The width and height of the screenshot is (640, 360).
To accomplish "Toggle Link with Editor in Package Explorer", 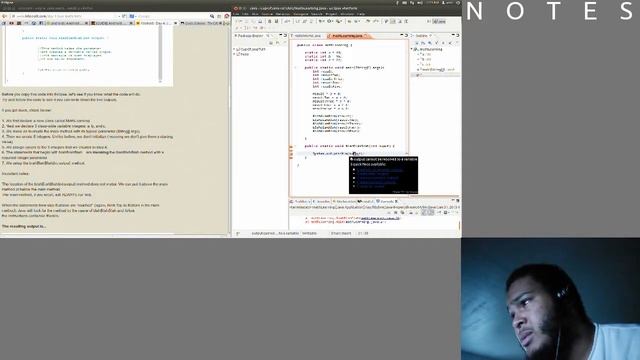I will tap(278, 43).
